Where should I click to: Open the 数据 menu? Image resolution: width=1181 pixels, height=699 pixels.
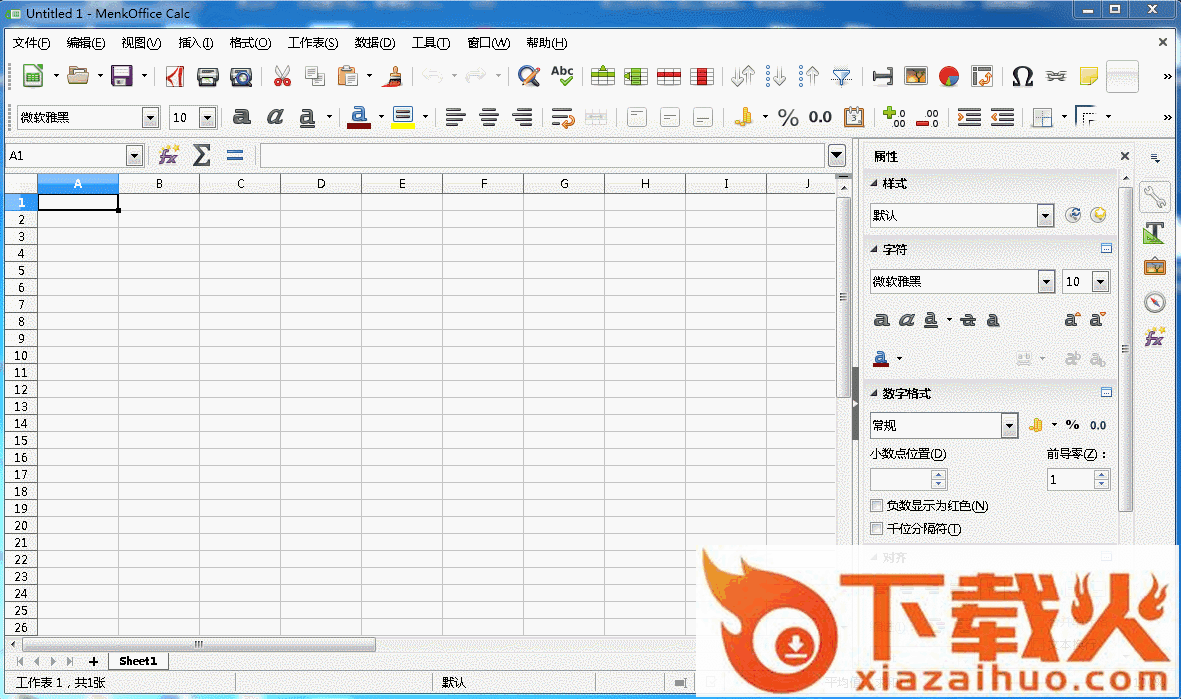click(x=375, y=43)
